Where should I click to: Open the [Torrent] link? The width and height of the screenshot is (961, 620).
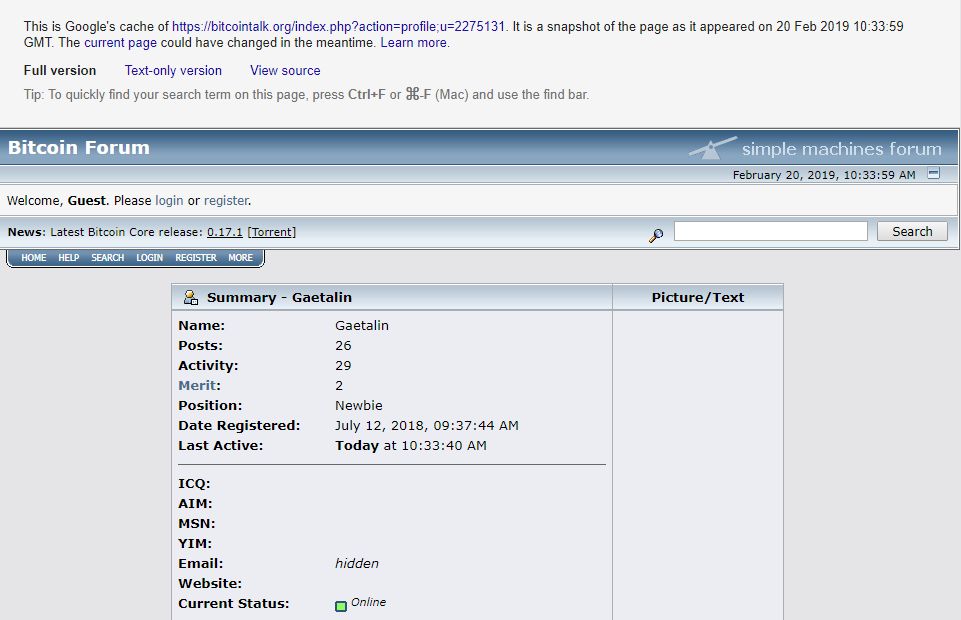pos(272,232)
